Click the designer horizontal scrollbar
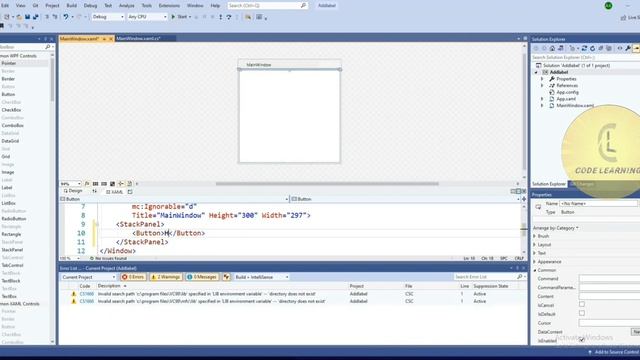 click(327, 184)
